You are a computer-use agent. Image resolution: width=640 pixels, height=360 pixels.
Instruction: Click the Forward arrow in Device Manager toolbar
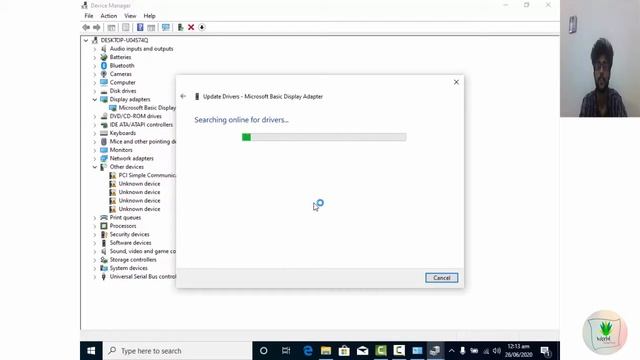97,27
